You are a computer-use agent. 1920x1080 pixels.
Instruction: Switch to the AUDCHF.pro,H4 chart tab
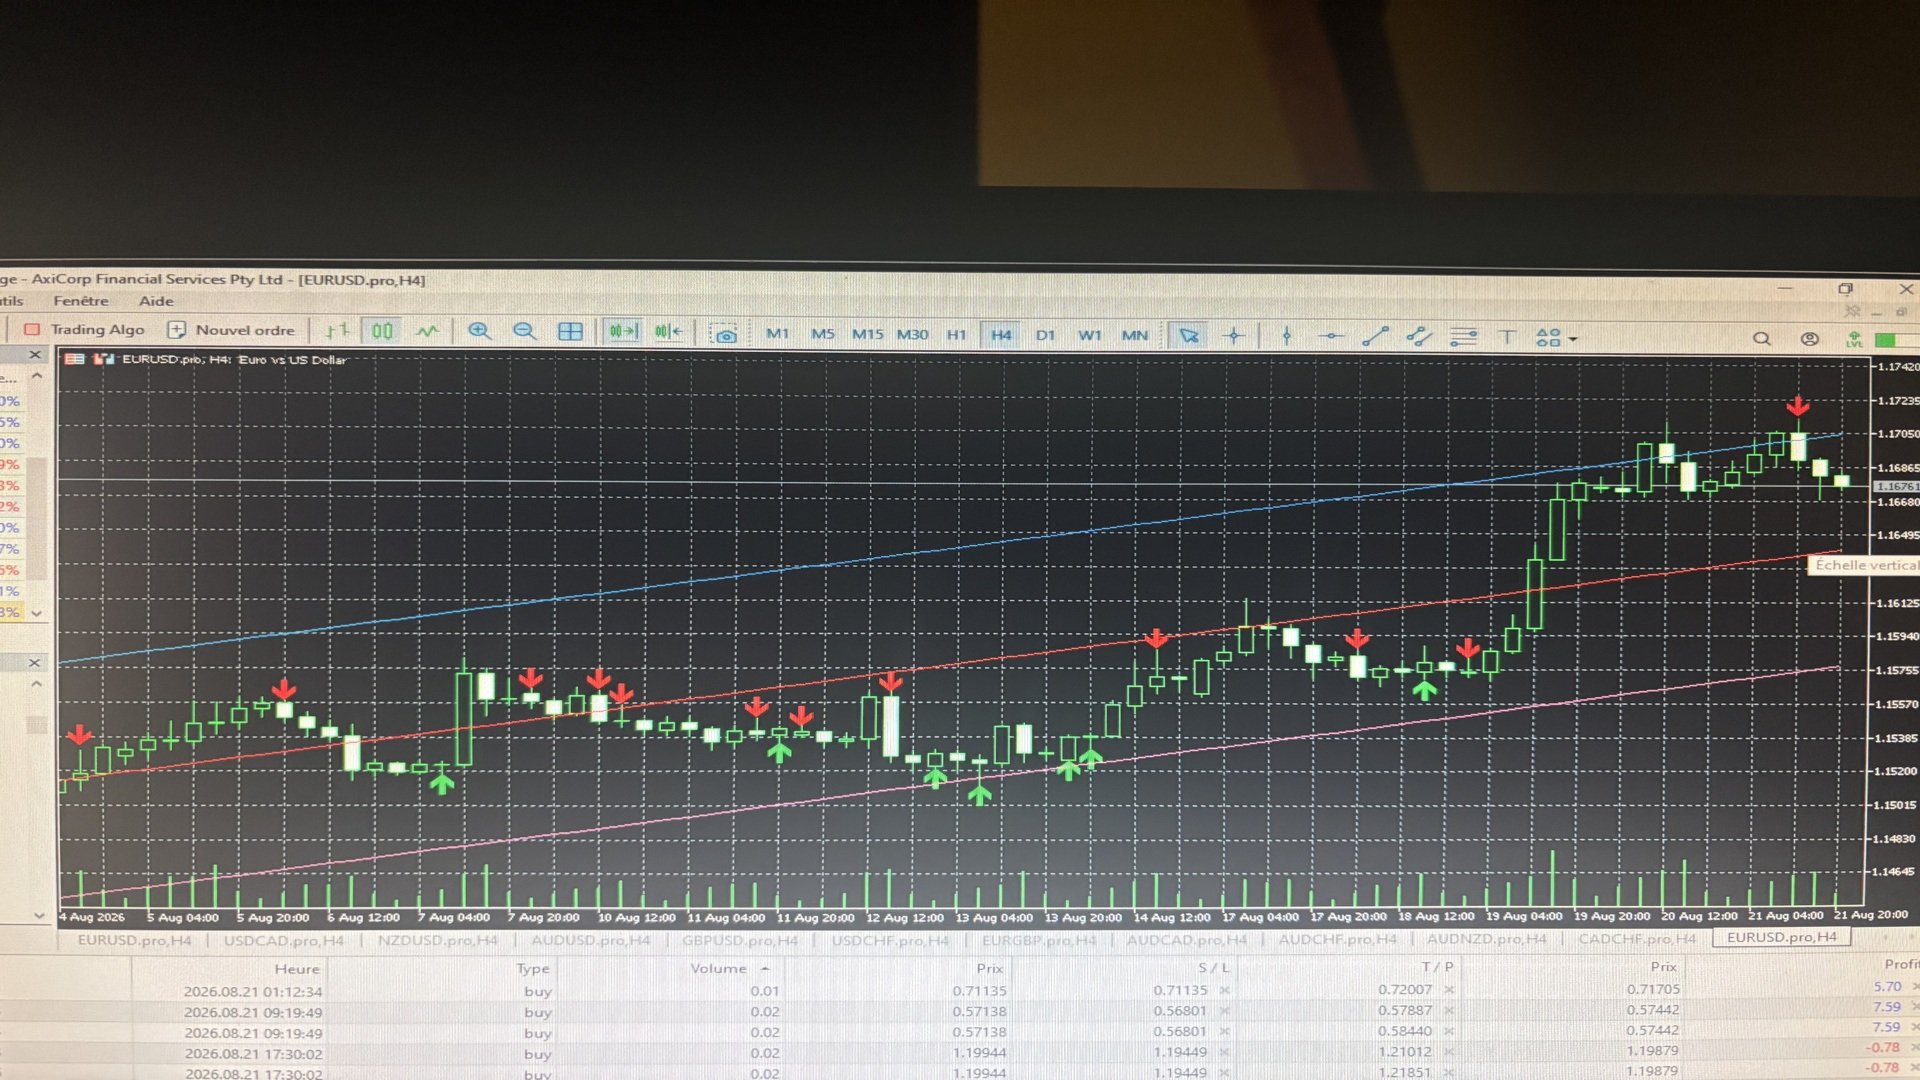(x=1338, y=939)
